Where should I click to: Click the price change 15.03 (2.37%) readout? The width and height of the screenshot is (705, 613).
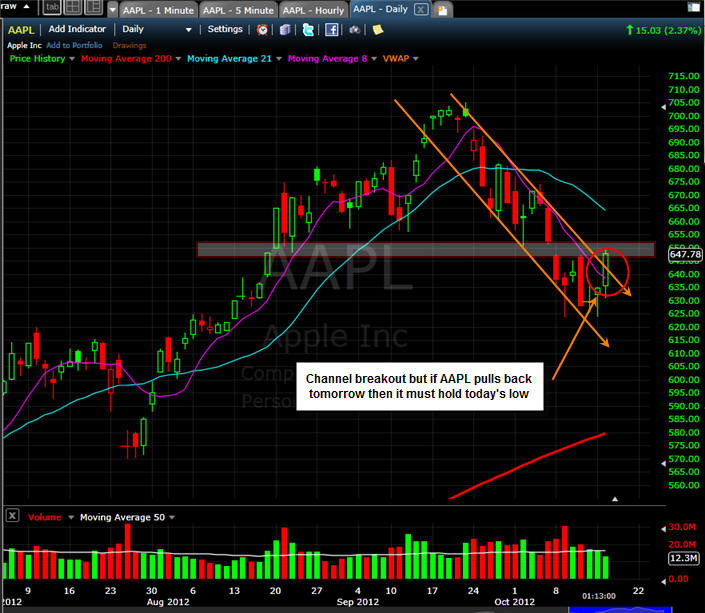(x=664, y=31)
